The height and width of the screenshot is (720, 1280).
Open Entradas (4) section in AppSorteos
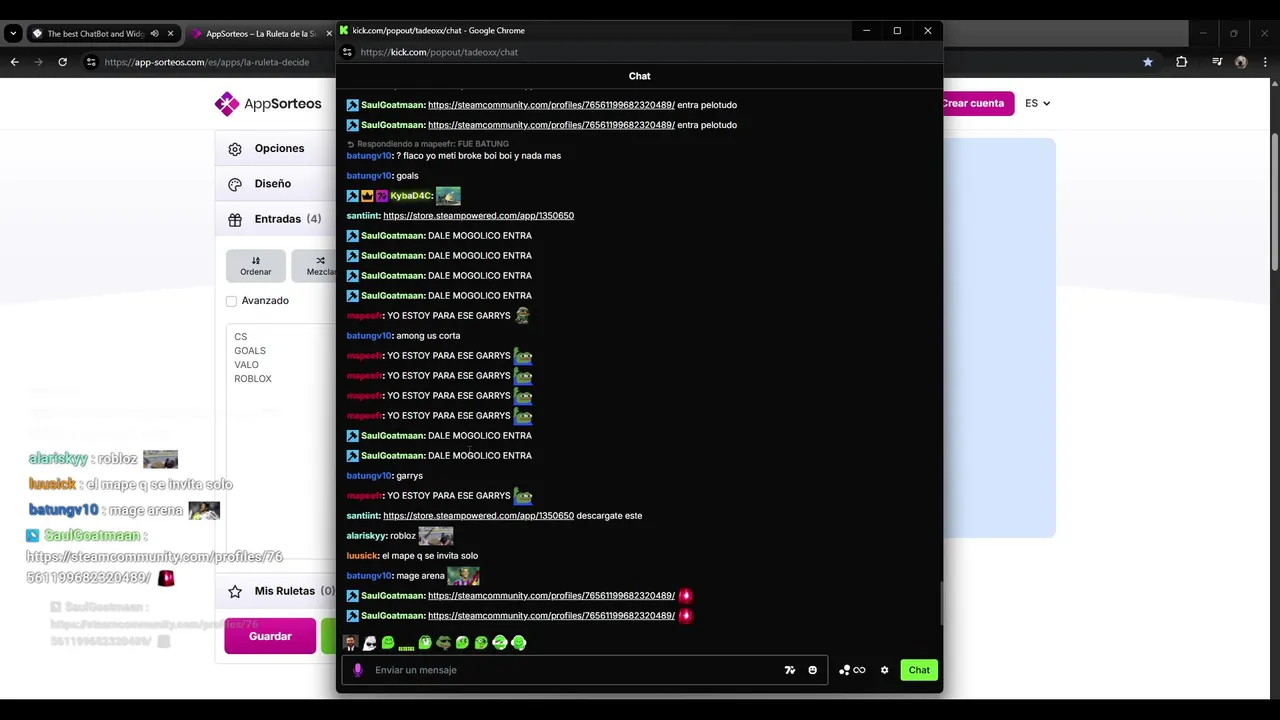287,218
